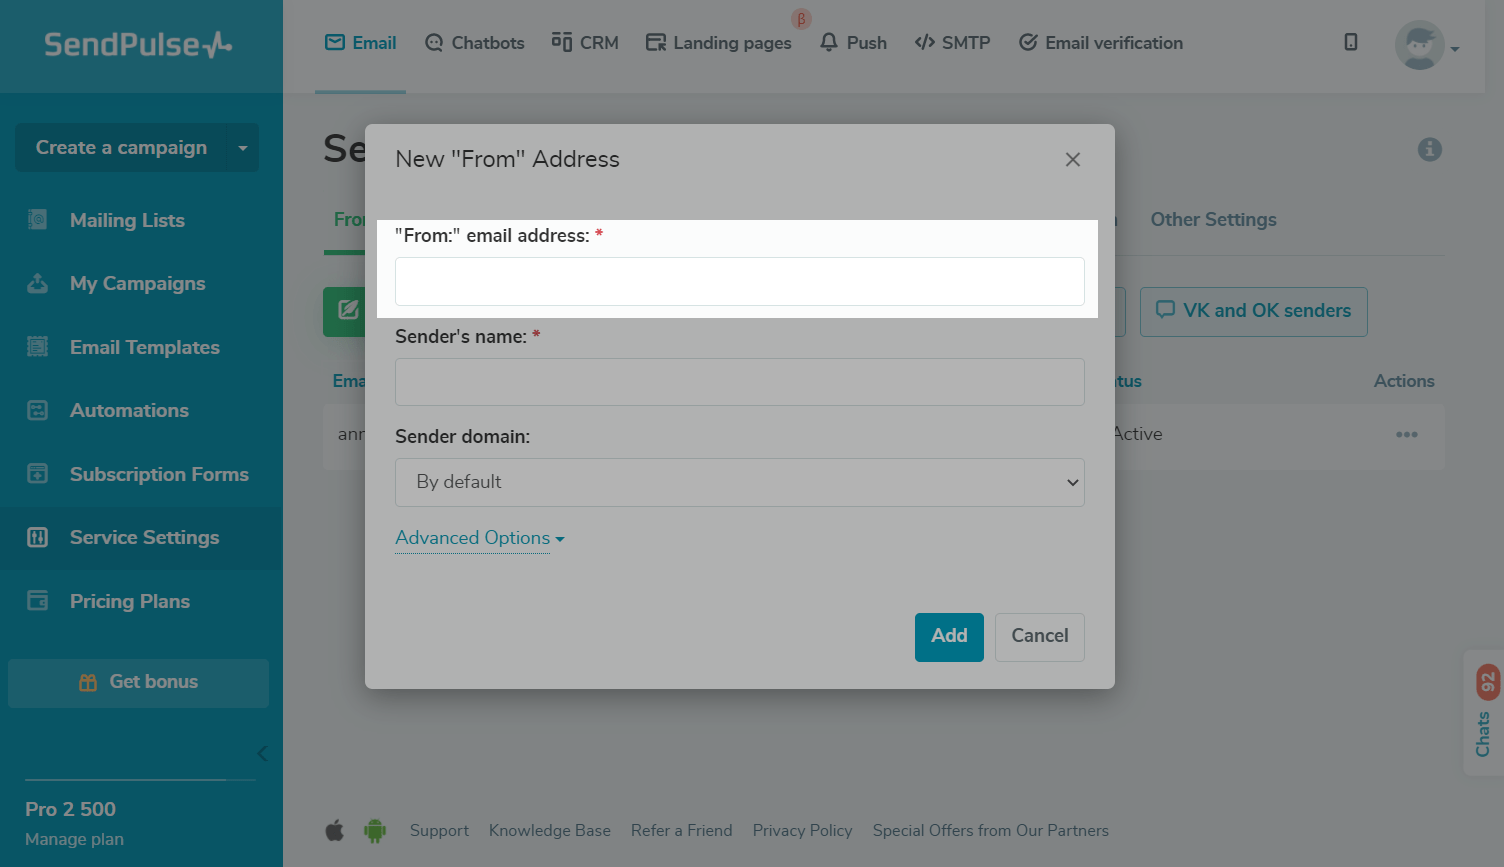The width and height of the screenshot is (1504, 867).
Task: Expand Advanced Options
Action: pos(479,538)
